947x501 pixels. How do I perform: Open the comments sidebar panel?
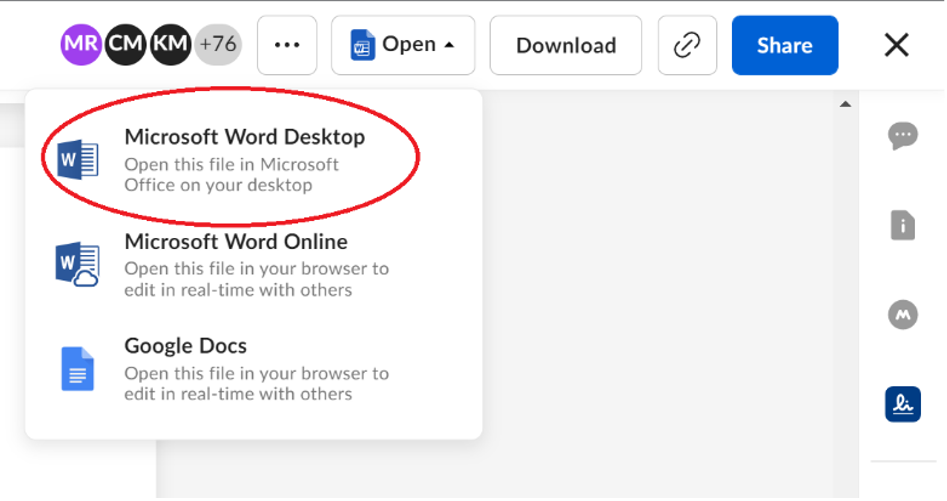click(903, 136)
